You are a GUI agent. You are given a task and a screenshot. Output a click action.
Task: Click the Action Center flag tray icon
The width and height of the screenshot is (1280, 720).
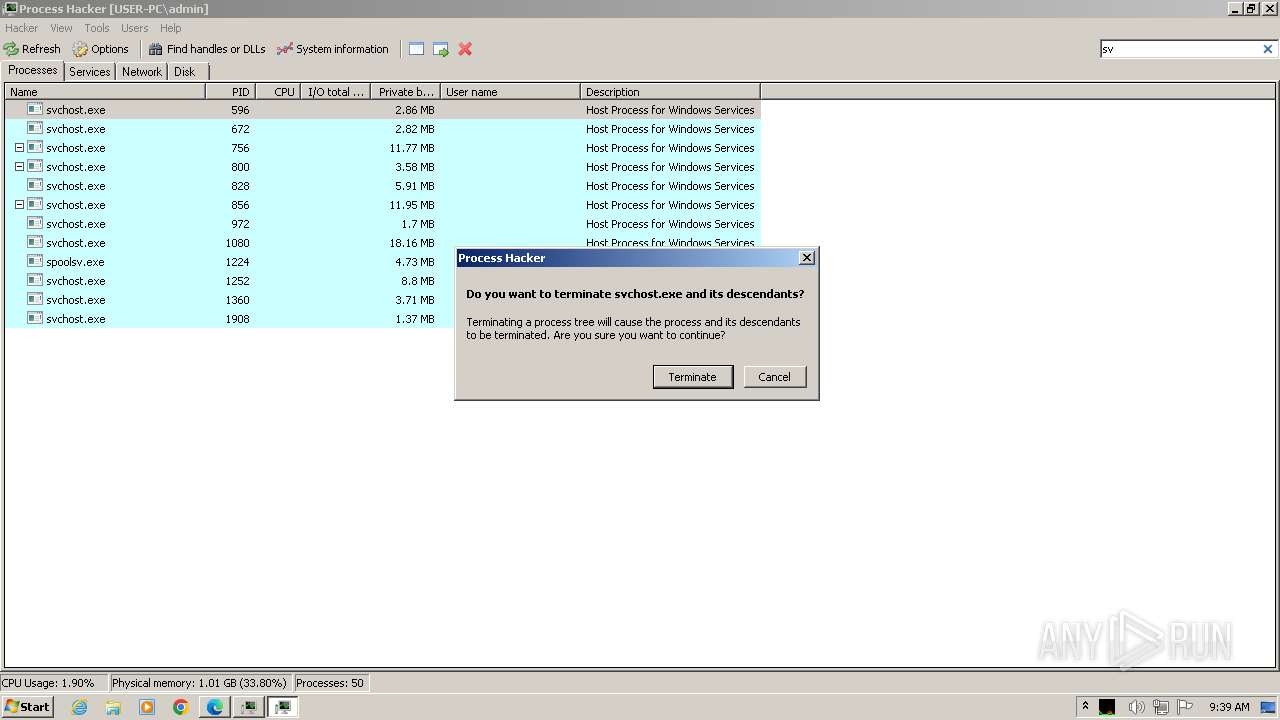(x=1186, y=707)
